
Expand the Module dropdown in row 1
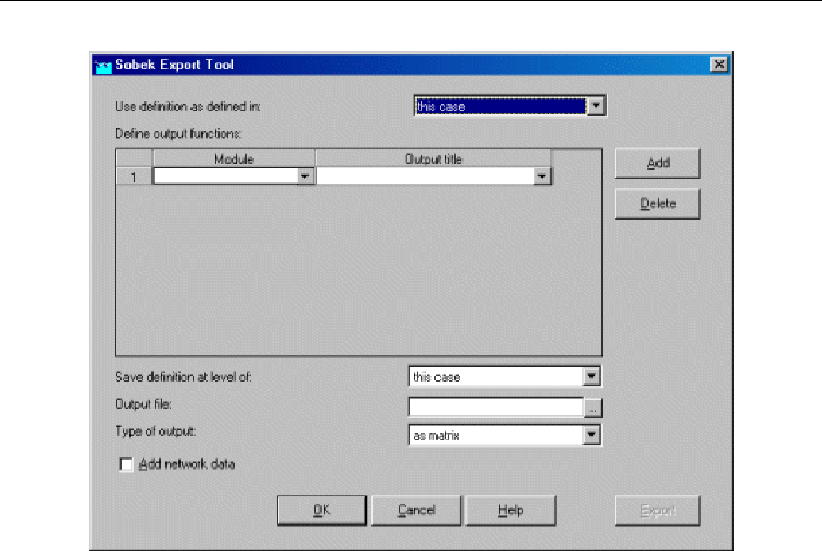coord(305,176)
